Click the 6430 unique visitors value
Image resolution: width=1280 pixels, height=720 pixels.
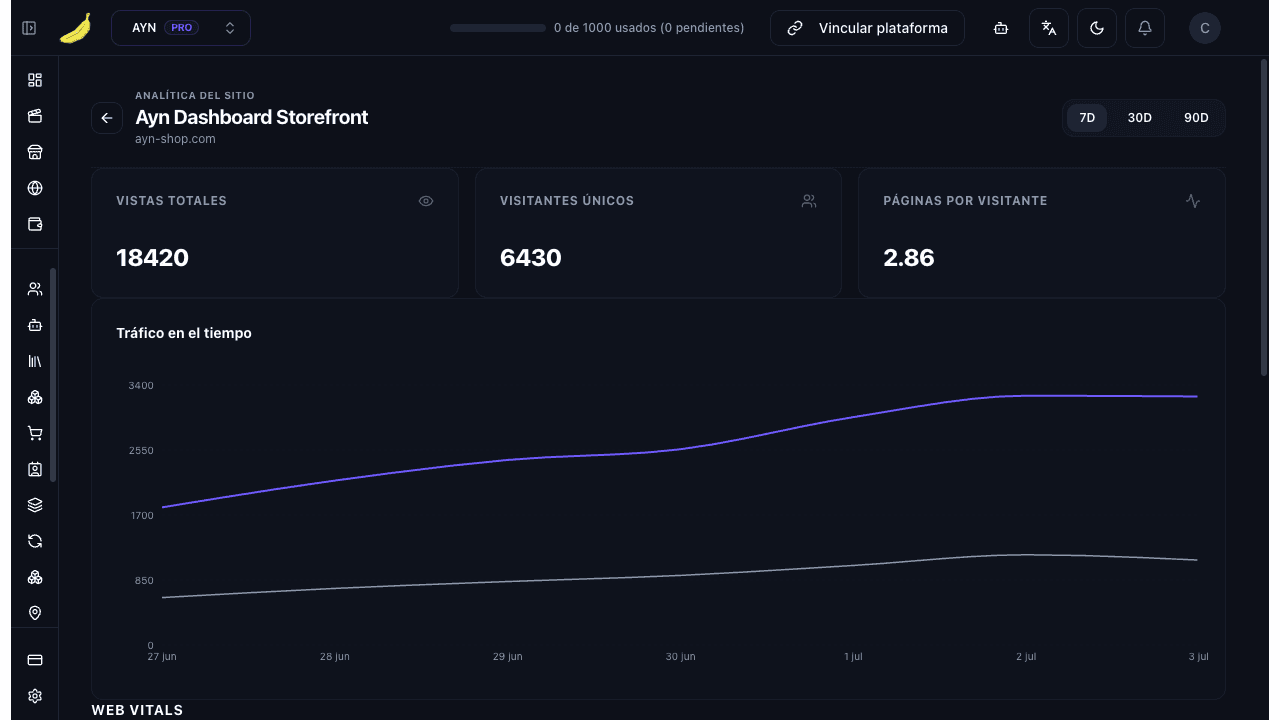click(530, 258)
